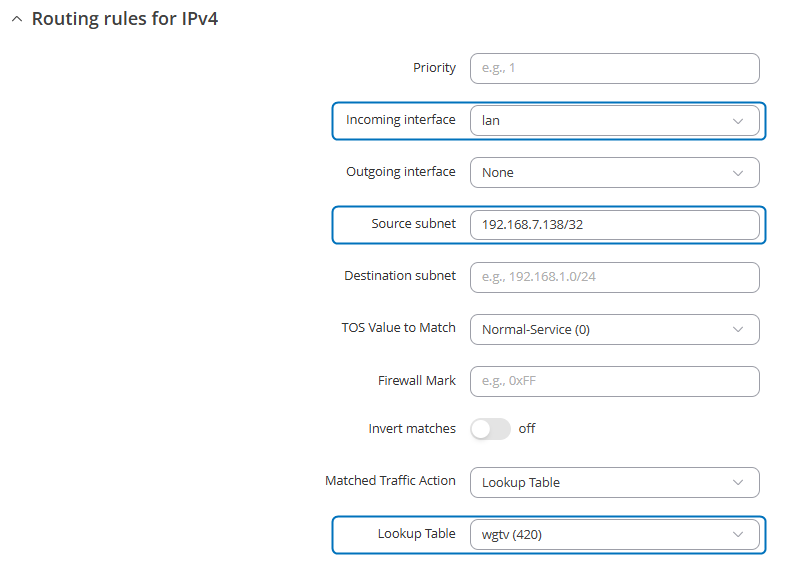Click the off label beside Invert matches
799x578 pixels.
click(527, 429)
